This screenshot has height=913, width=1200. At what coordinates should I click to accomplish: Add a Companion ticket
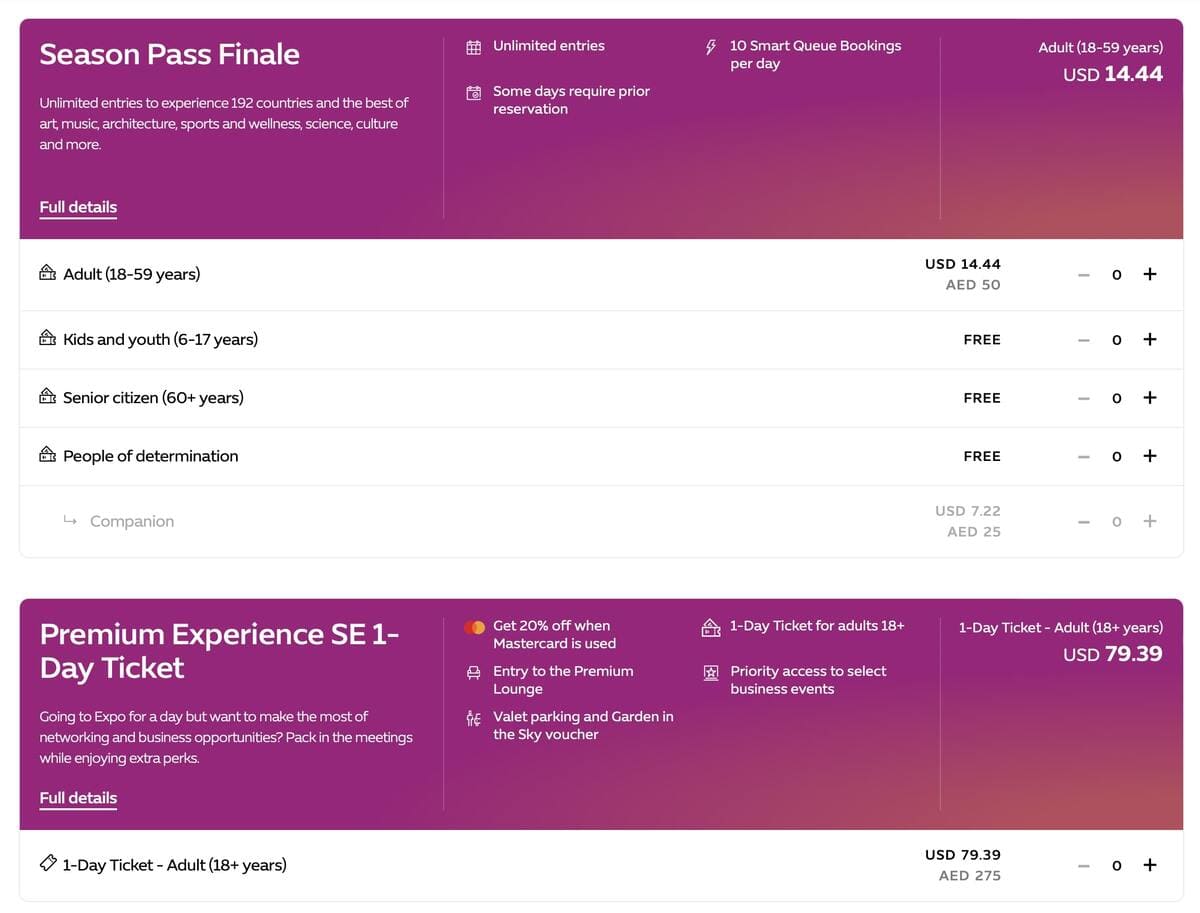1149,521
